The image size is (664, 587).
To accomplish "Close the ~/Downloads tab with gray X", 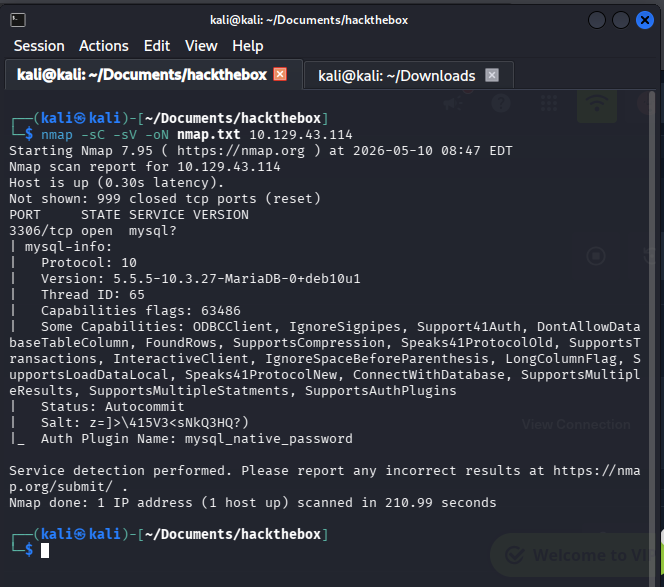I will (492, 75).
